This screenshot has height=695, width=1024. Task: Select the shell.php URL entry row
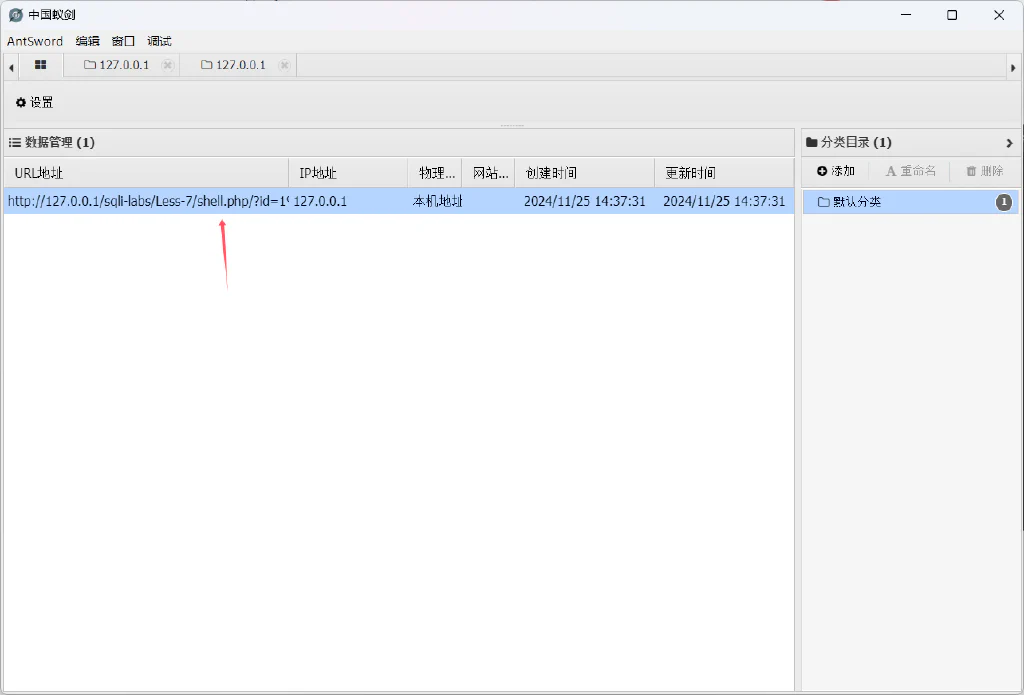[x=398, y=201]
